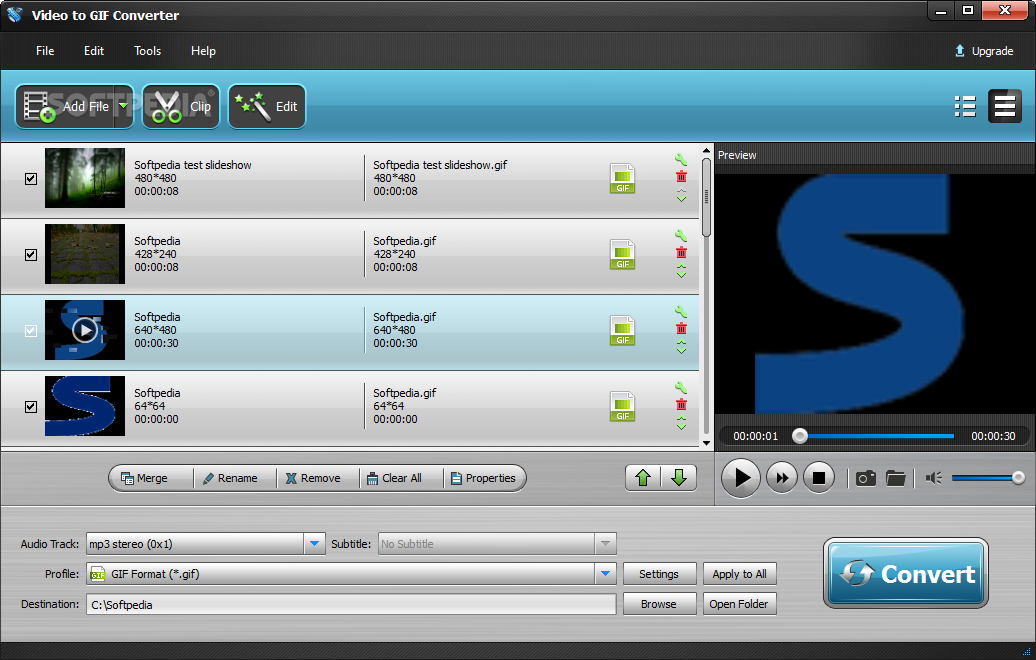This screenshot has width=1036, height=660.
Task: Click Open Folder button
Action: pyautogui.click(x=739, y=604)
